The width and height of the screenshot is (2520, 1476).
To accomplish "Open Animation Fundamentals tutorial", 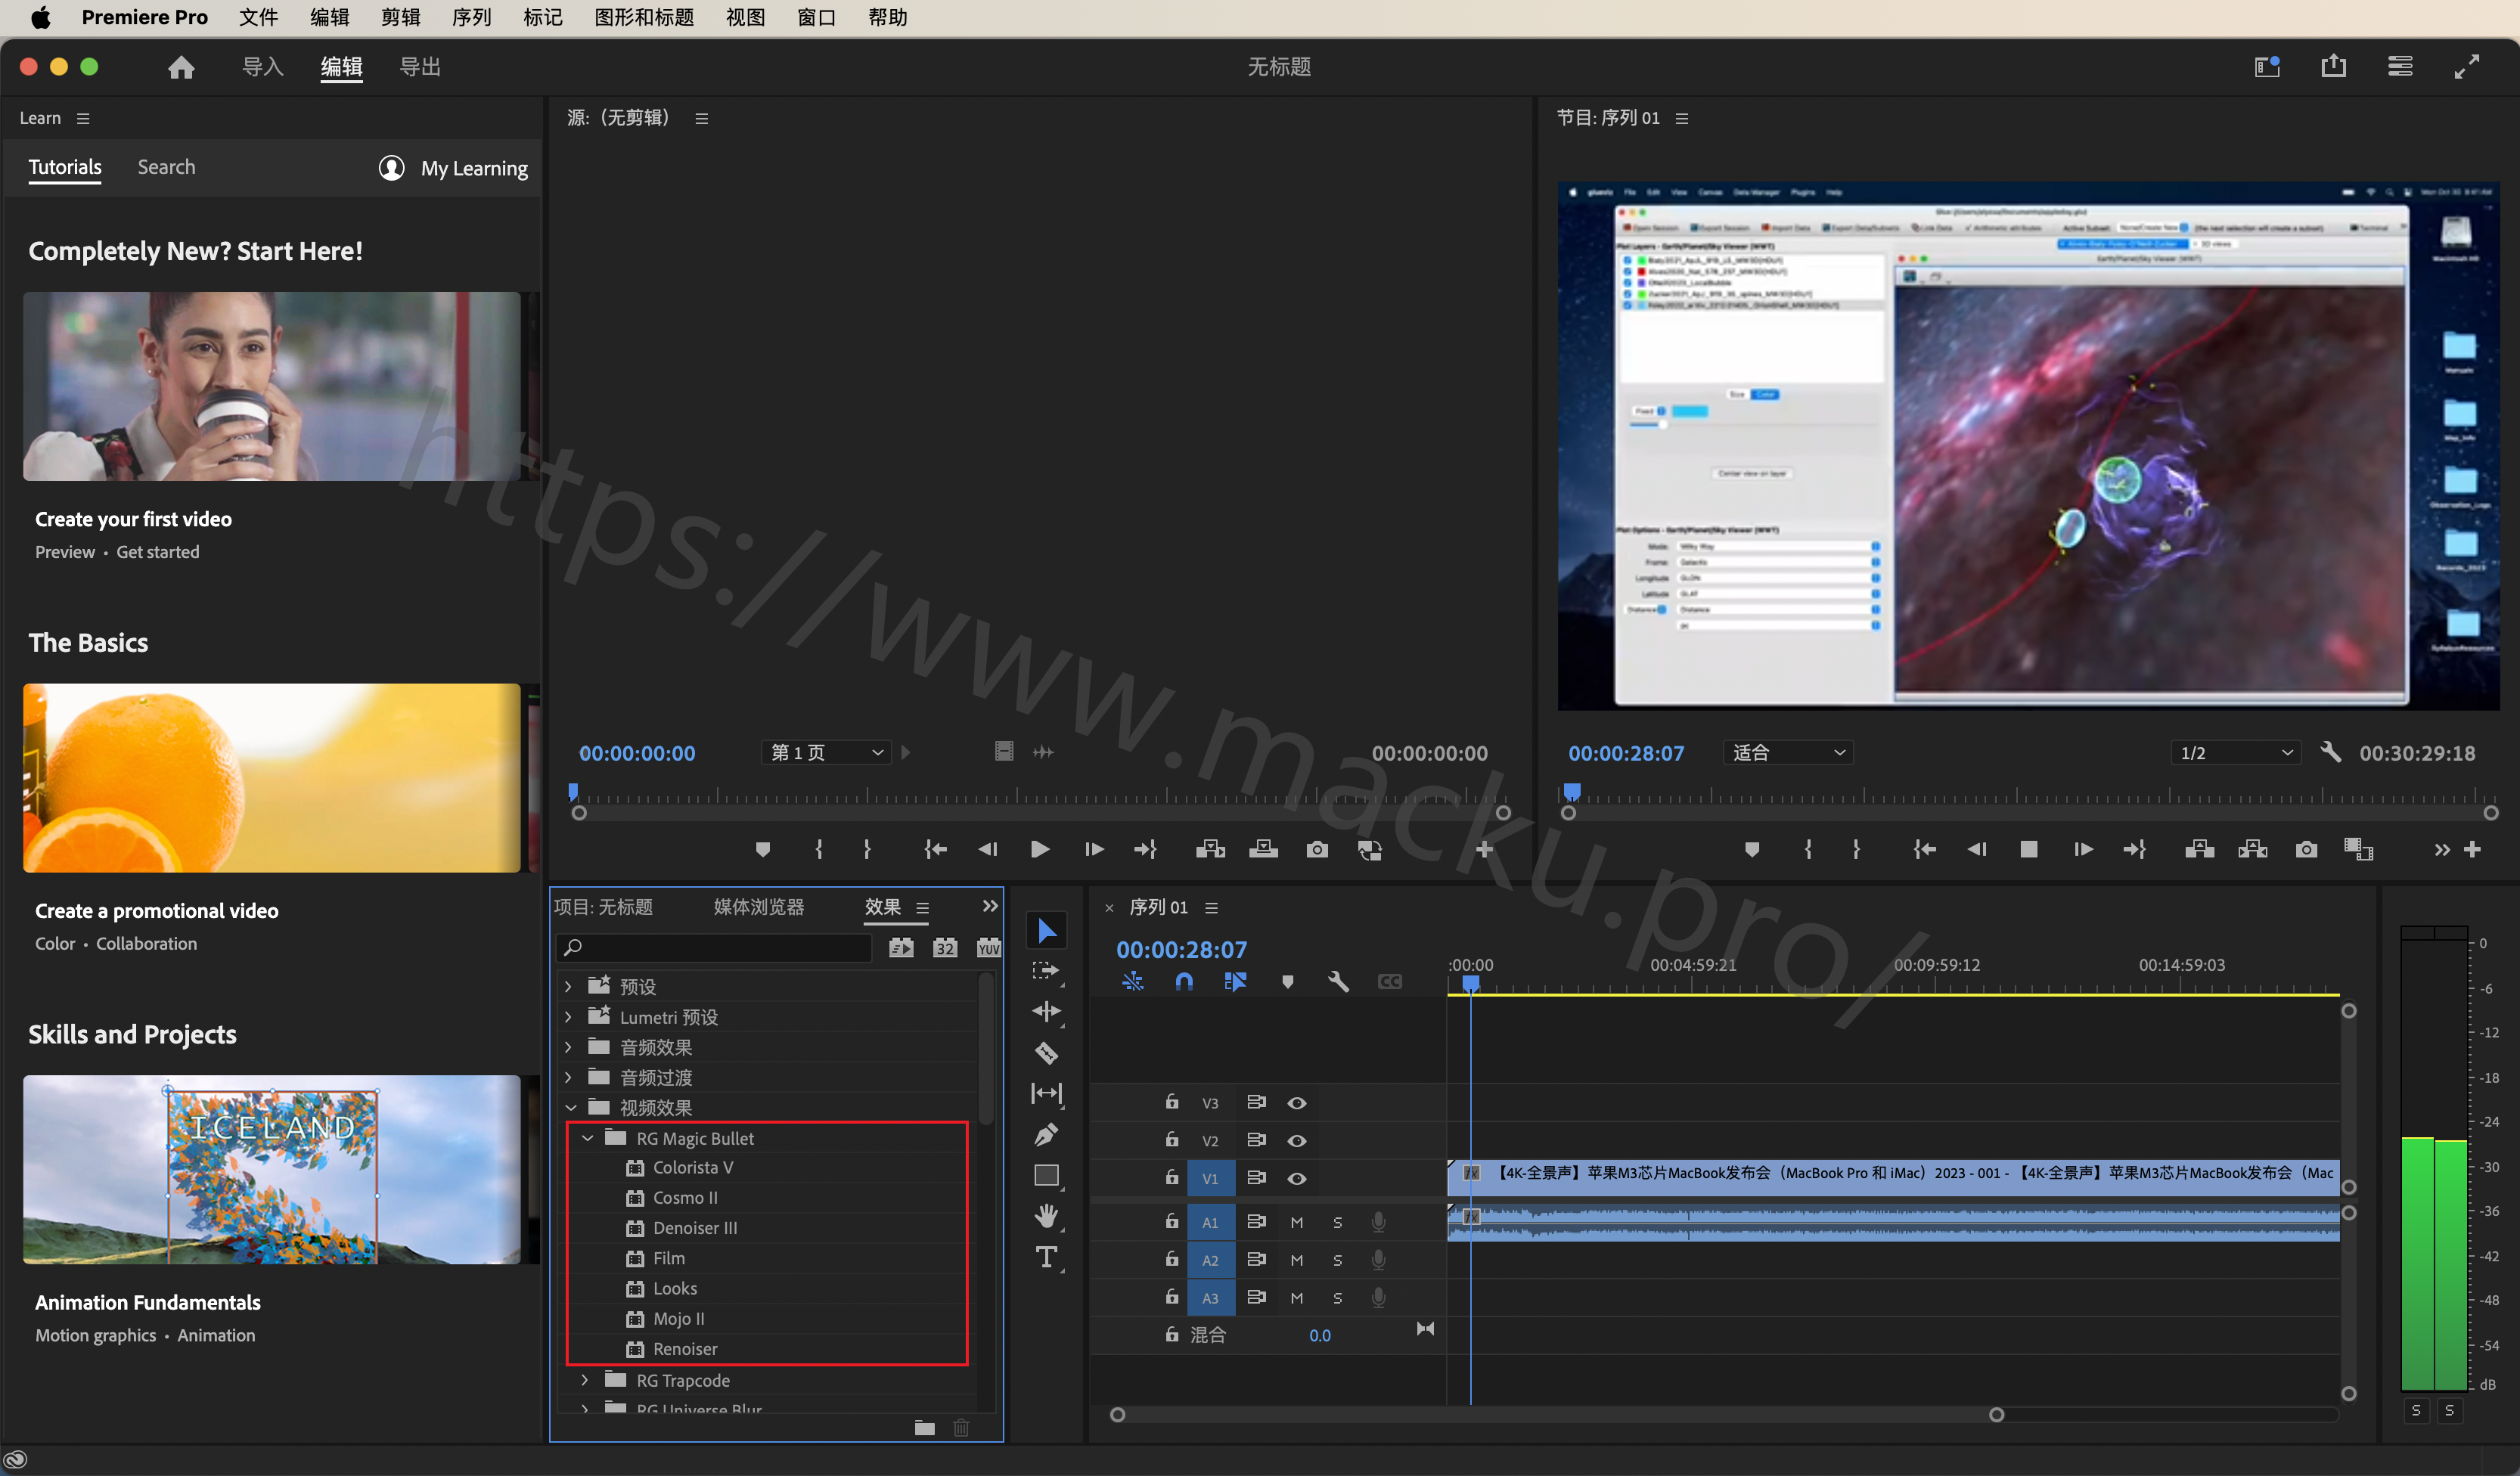I will [272, 1169].
